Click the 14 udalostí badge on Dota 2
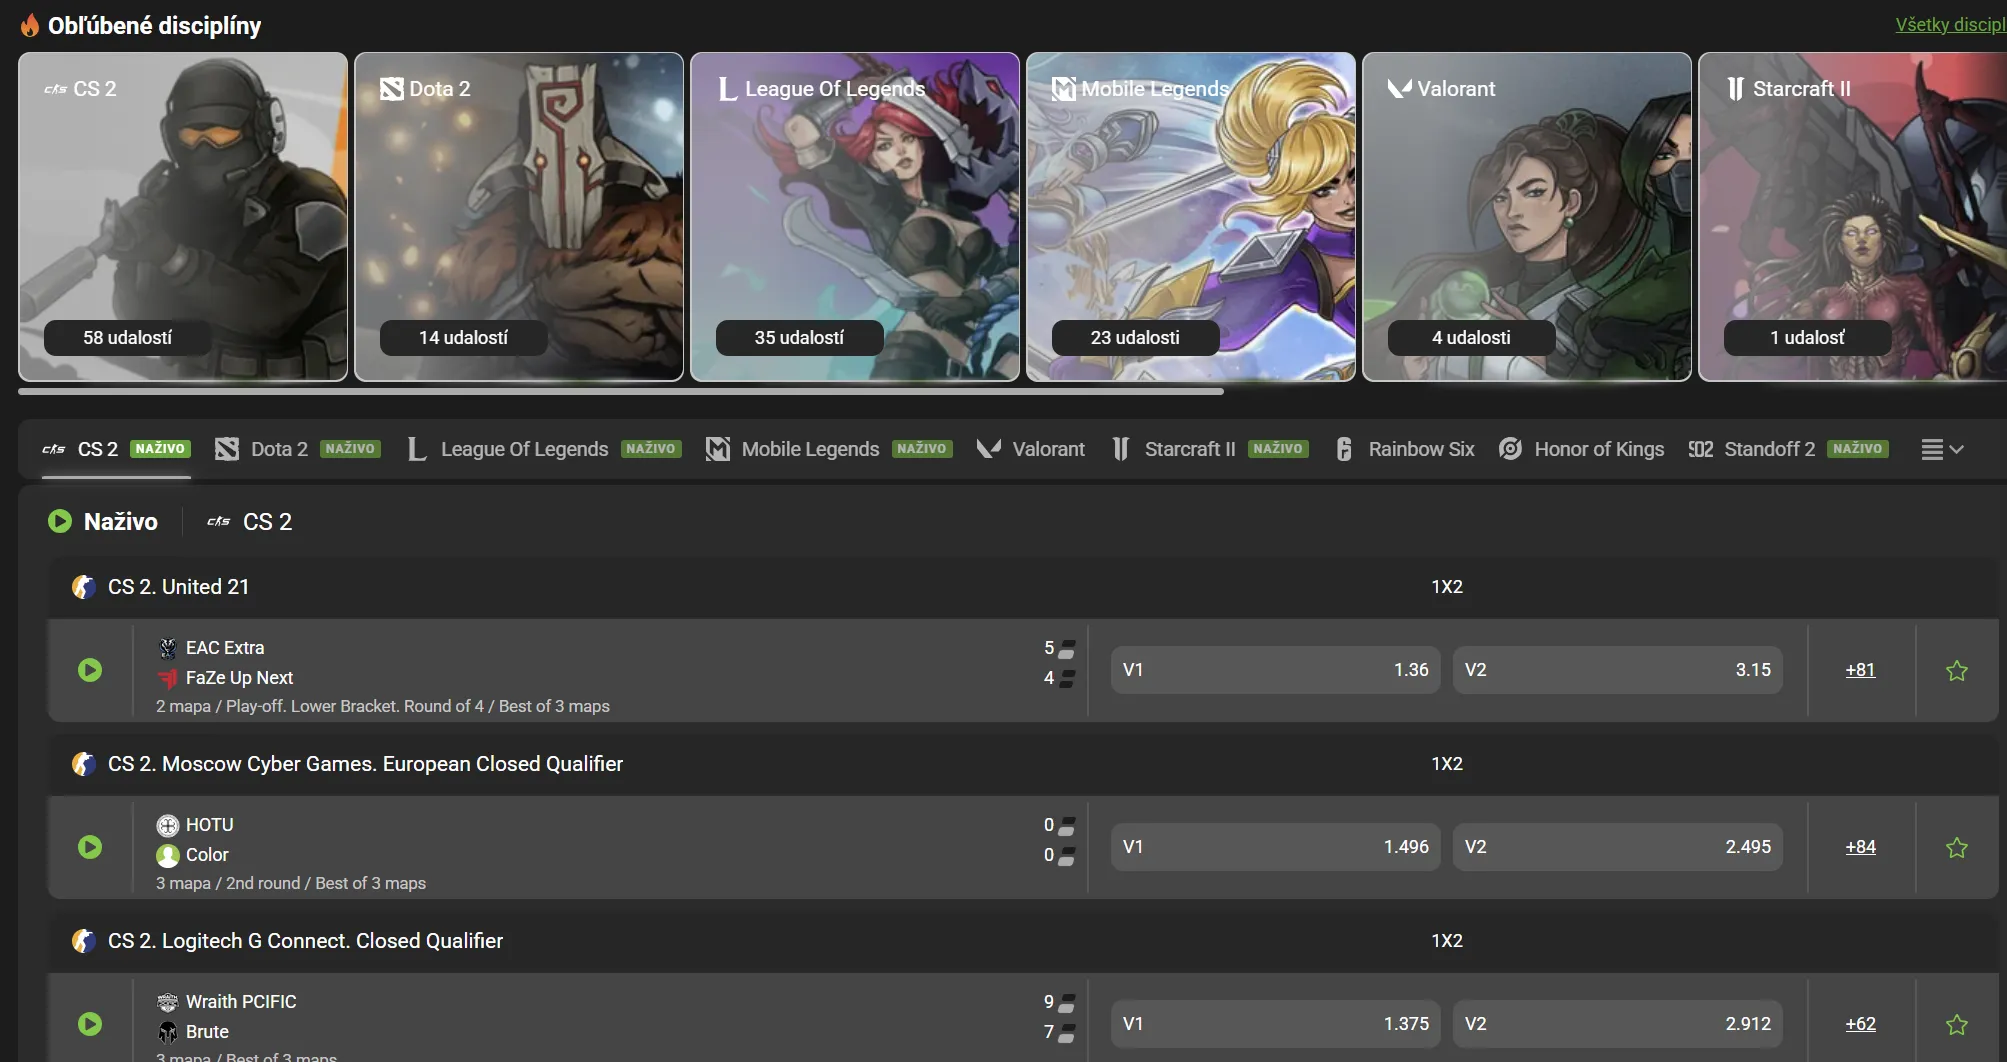The width and height of the screenshot is (2007, 1062). pos(463,338)
